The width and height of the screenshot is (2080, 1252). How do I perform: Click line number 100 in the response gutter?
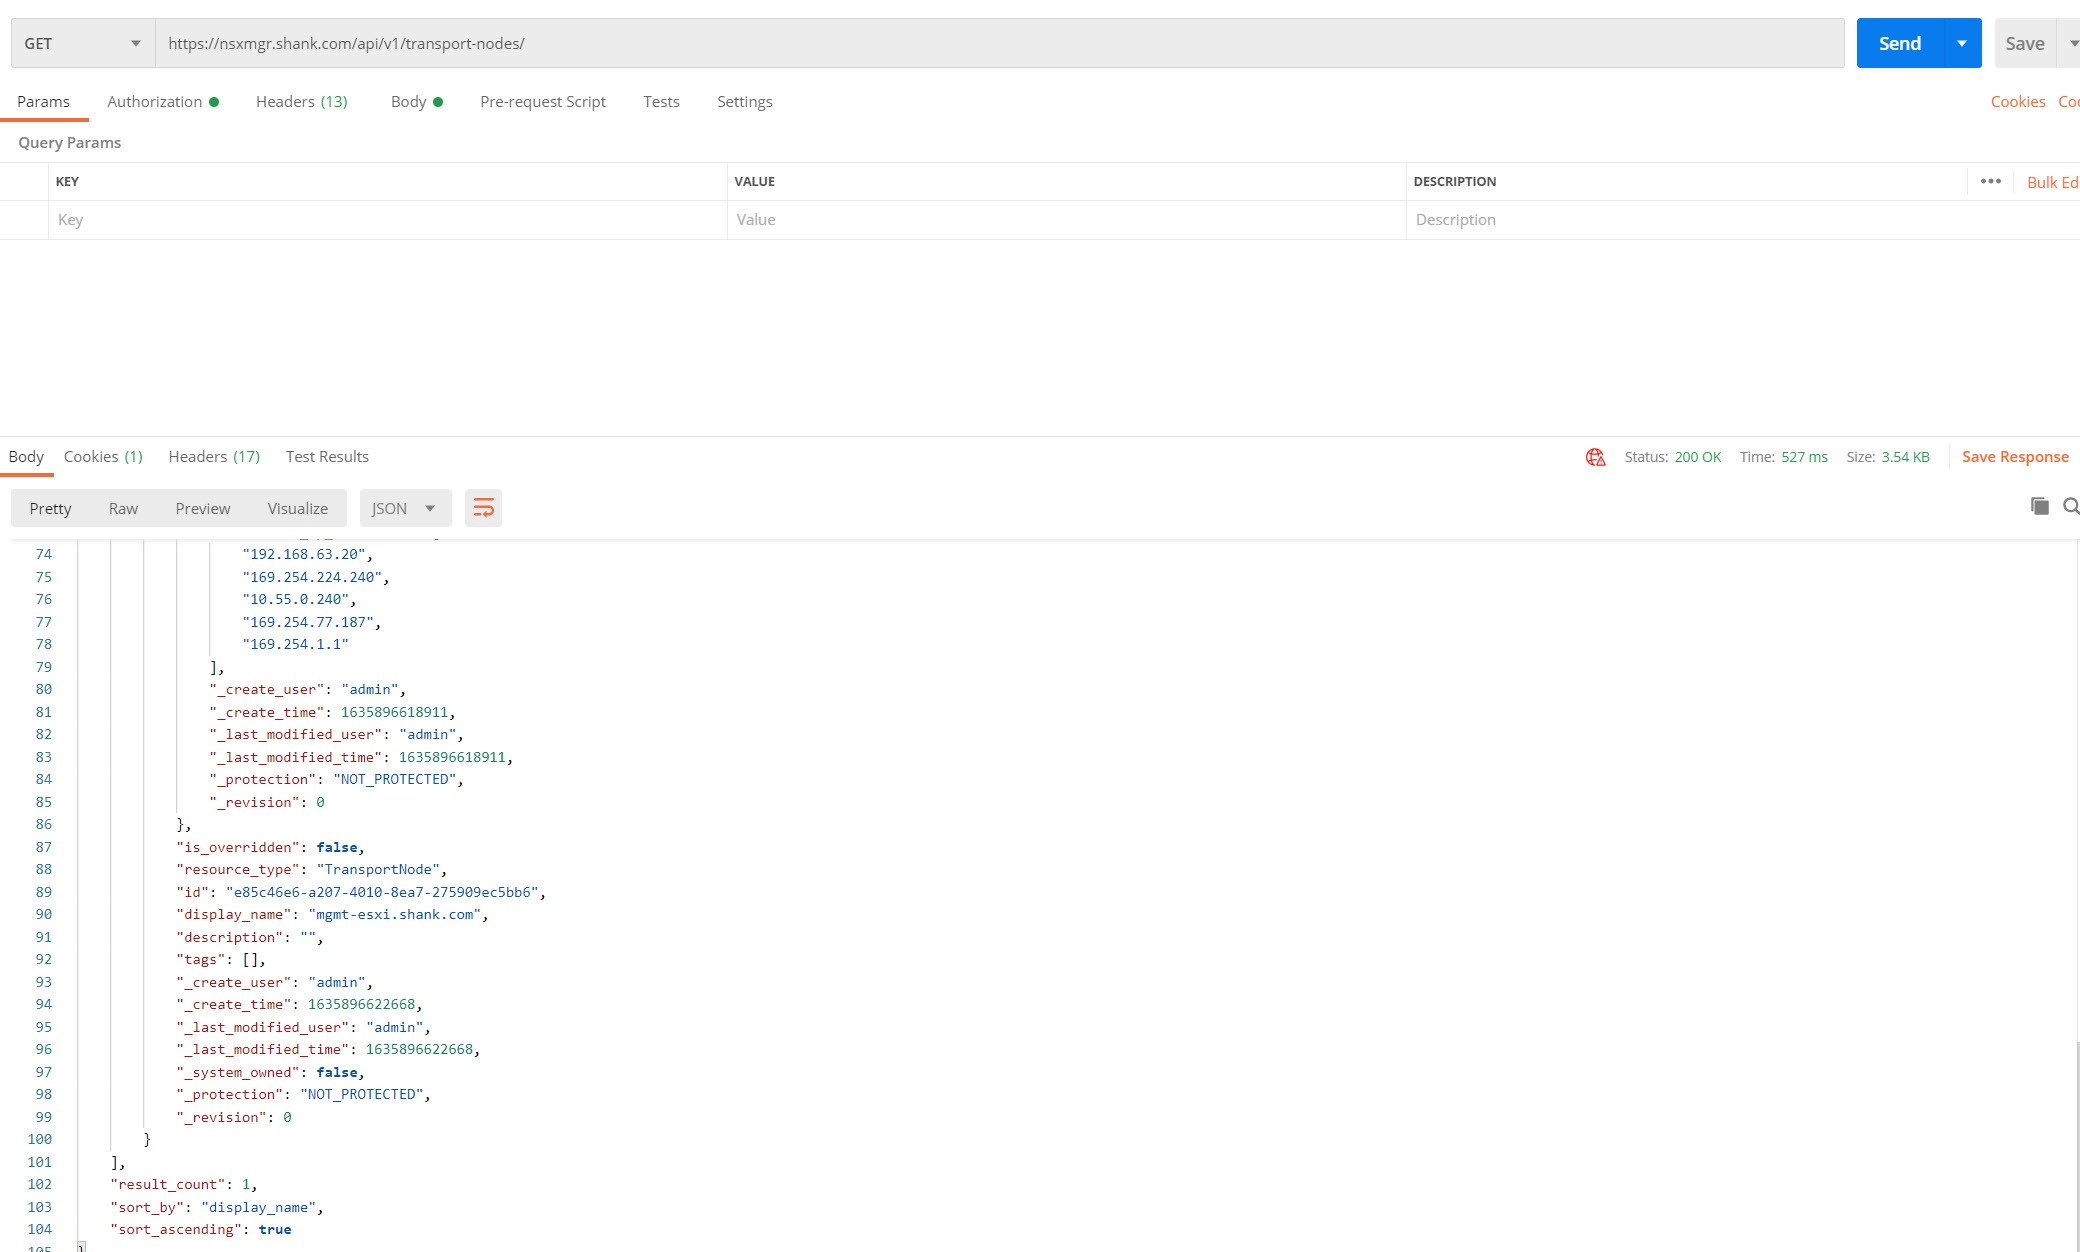pyautogui.click(x=40, y=1139)
